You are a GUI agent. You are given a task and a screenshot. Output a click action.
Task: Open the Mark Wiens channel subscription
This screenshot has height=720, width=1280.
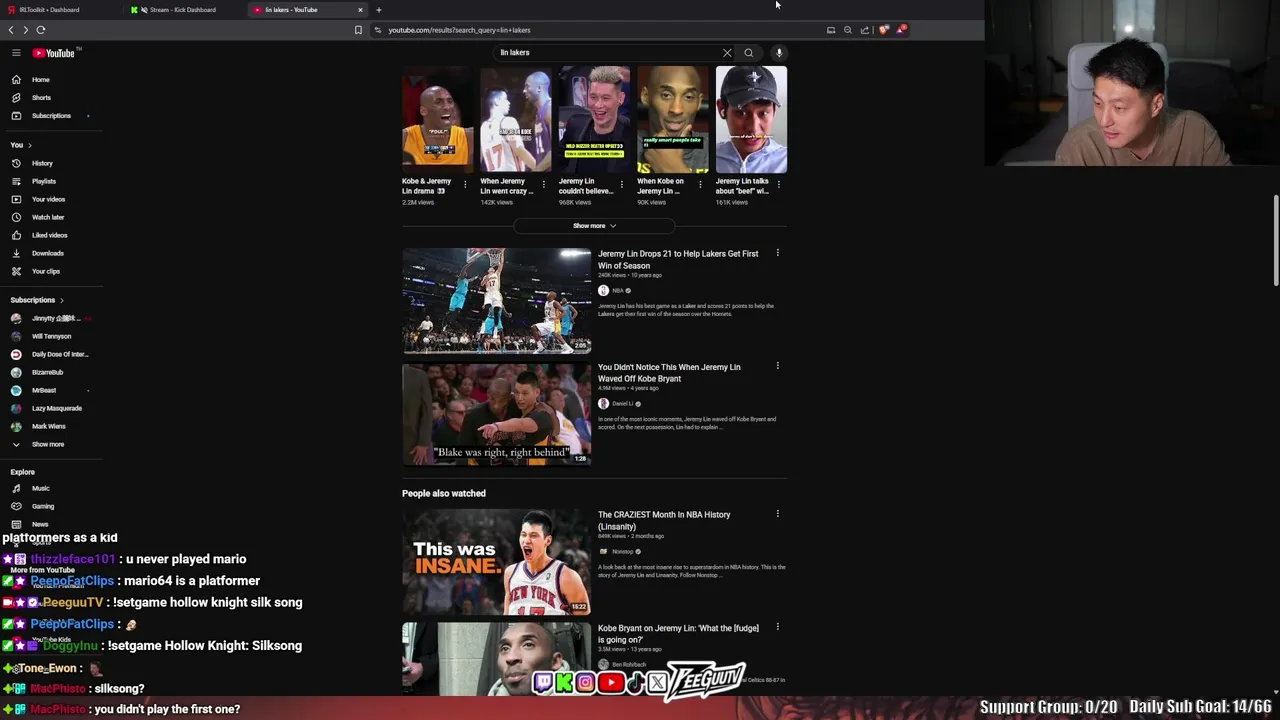[x=50, y=426]
